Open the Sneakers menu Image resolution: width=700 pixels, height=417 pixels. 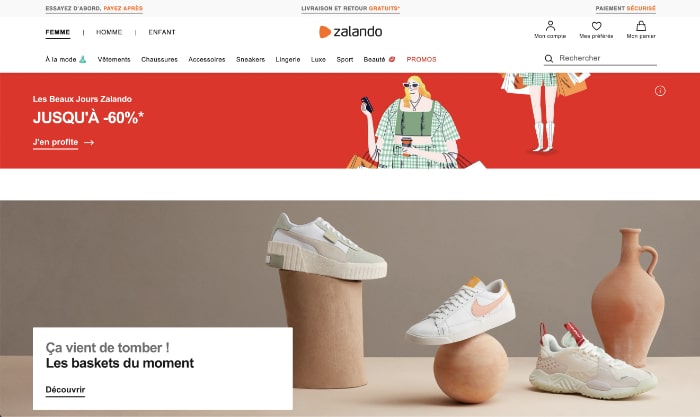(250, 59)
